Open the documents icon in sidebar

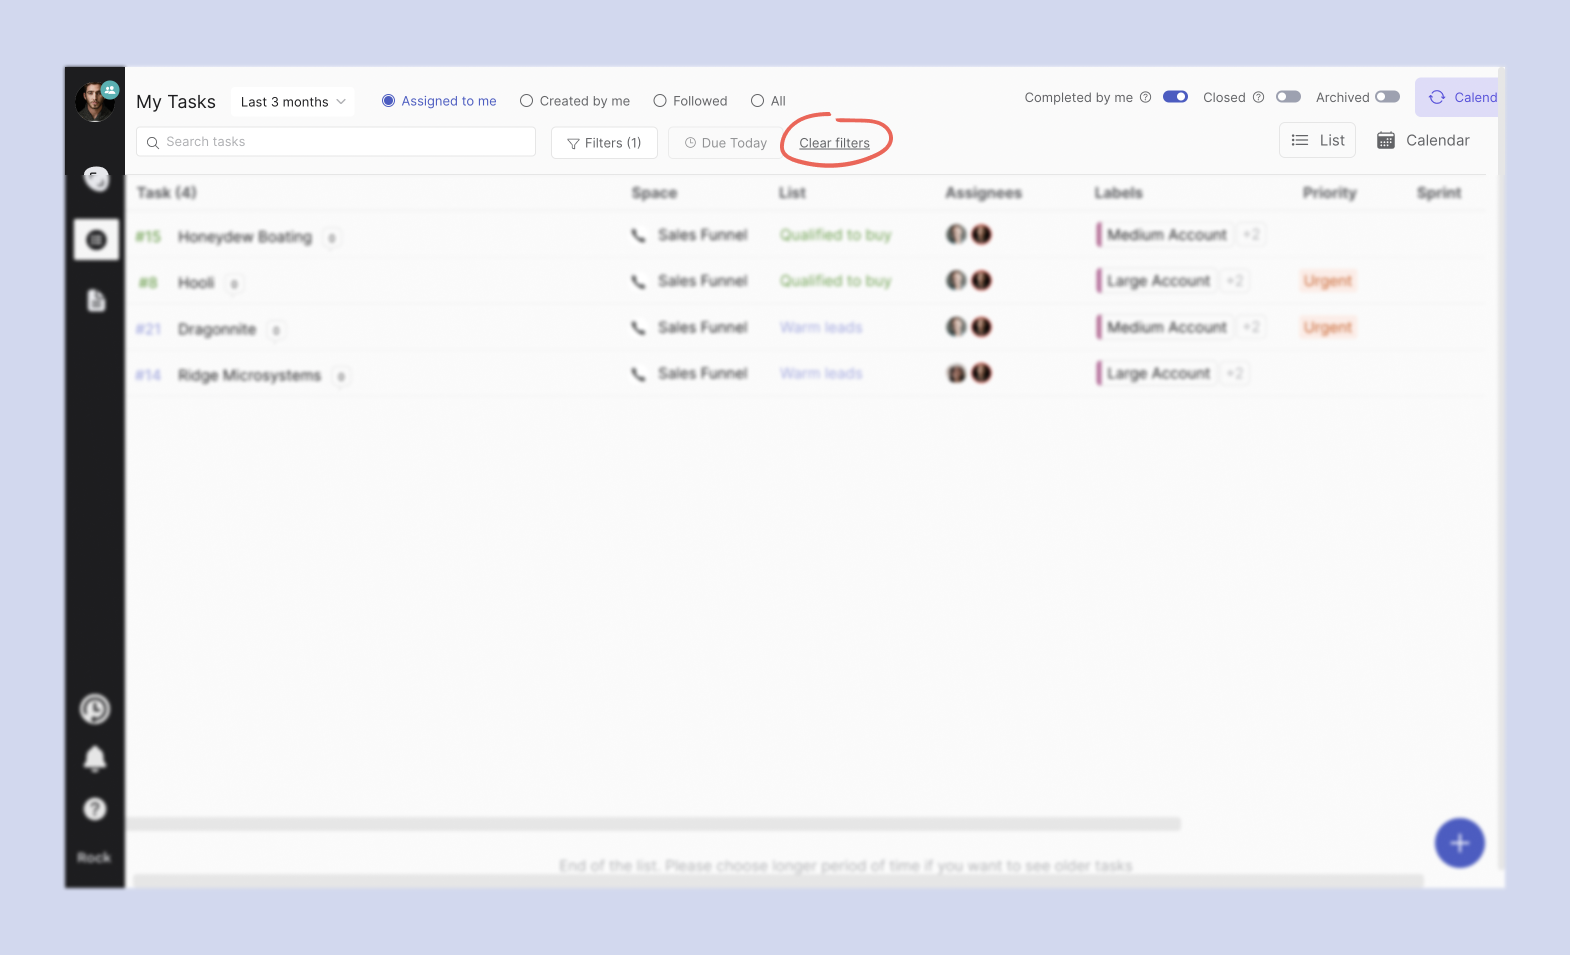click(96, 300)
